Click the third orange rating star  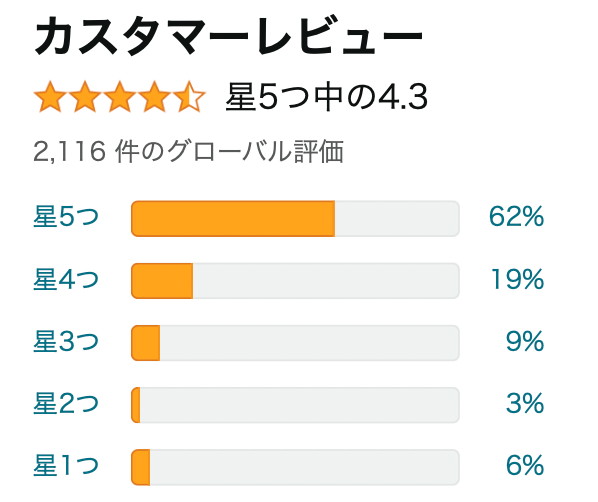point(119,97)
